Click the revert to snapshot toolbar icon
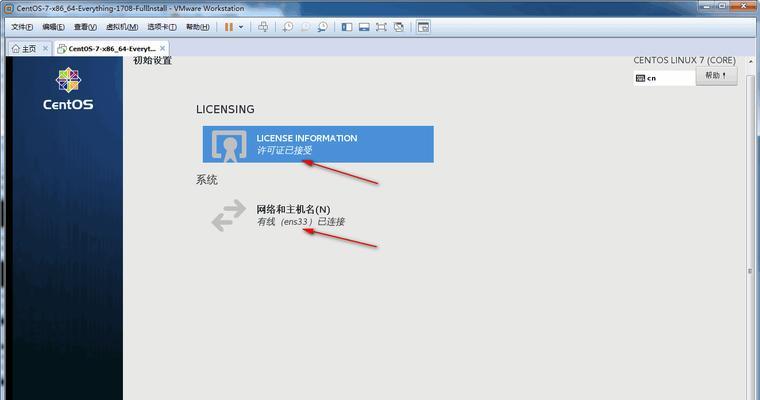760x400 pixels. coord(305,27)
